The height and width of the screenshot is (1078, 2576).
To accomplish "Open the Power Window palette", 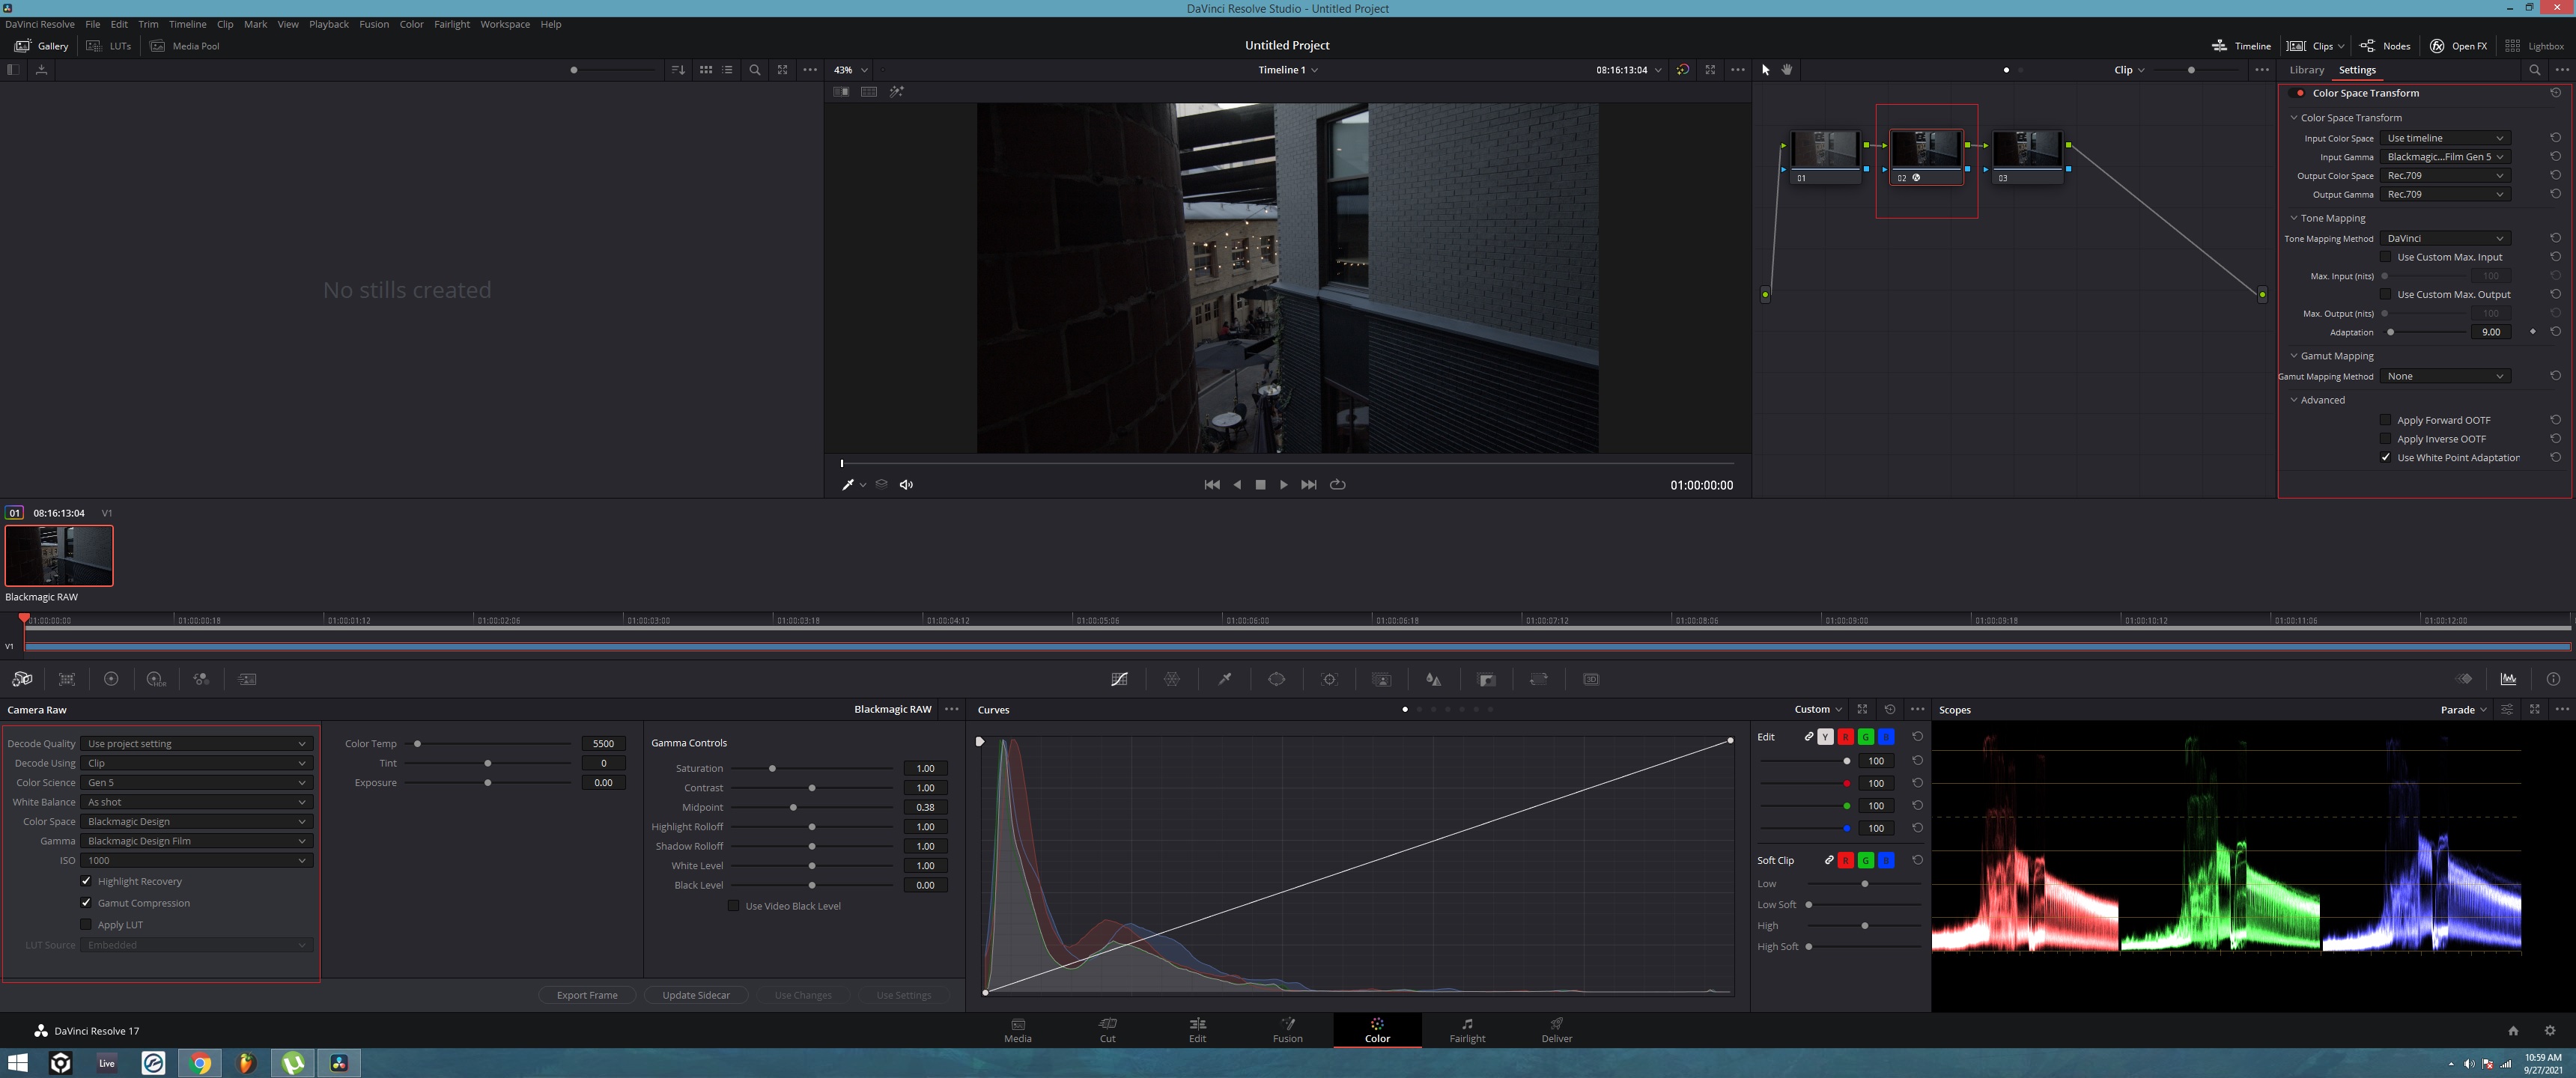I will pyautogui.click(x=1277, y=679).
